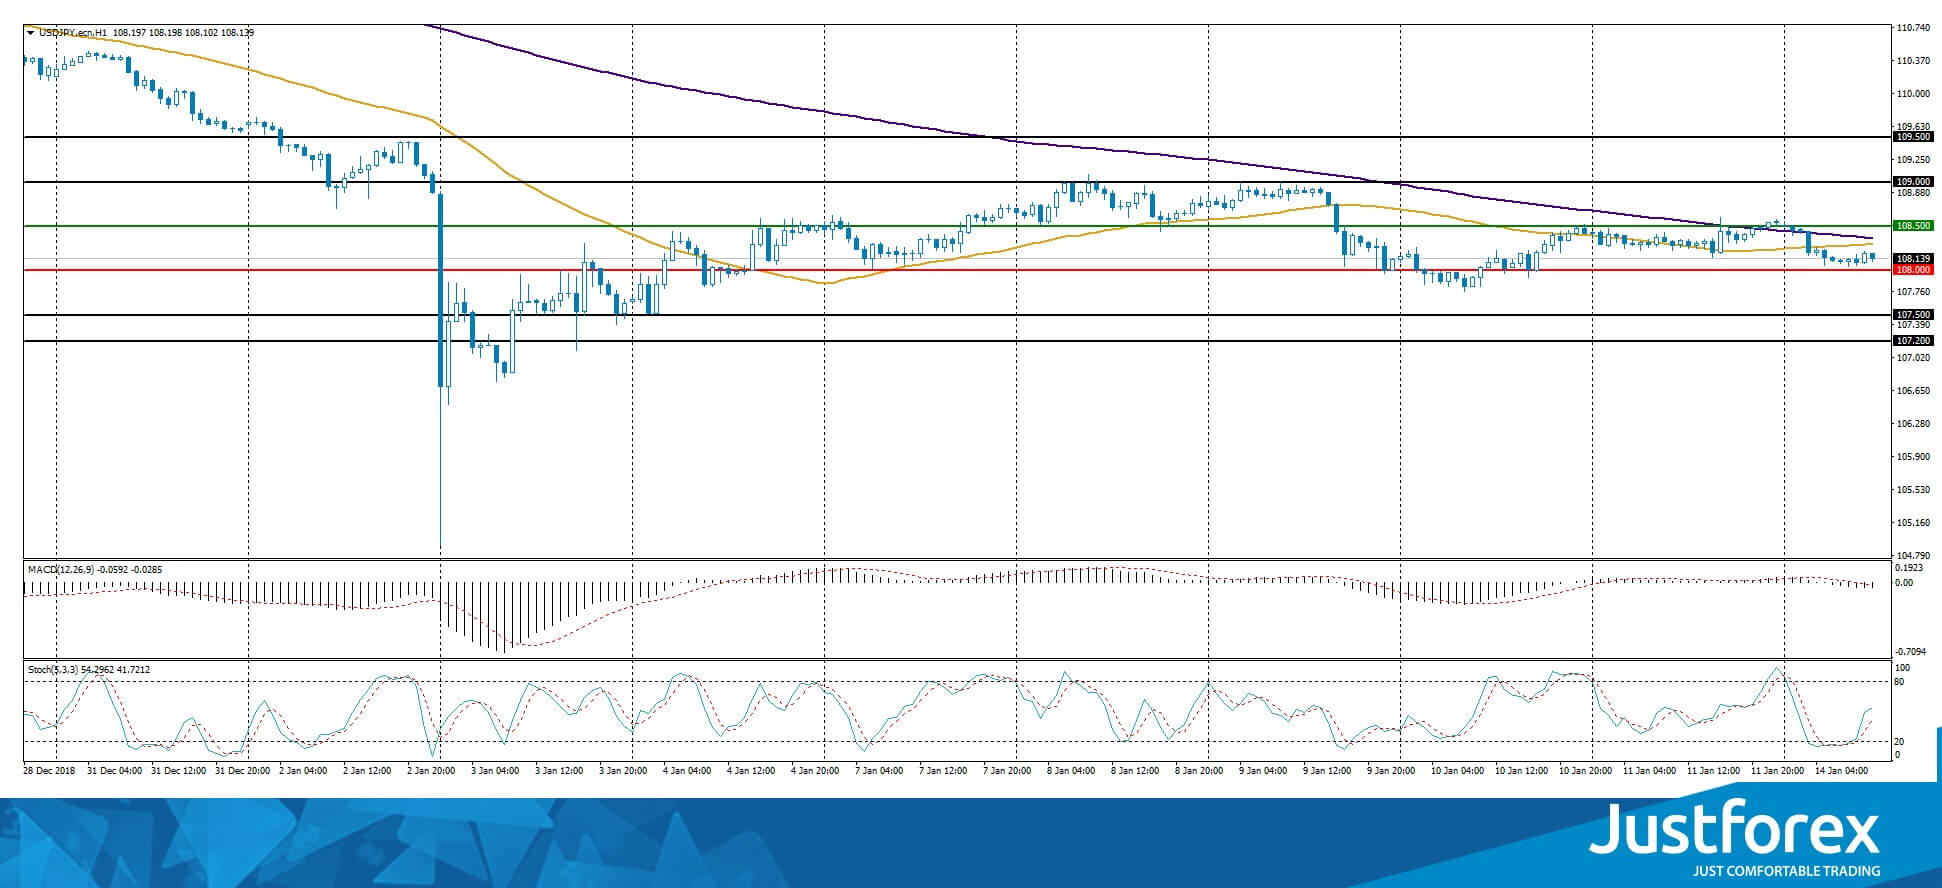Viewport: 1942px width, 888px height.
Task: Click the 107.020 price axis value
Action: tap(1913, 358)
